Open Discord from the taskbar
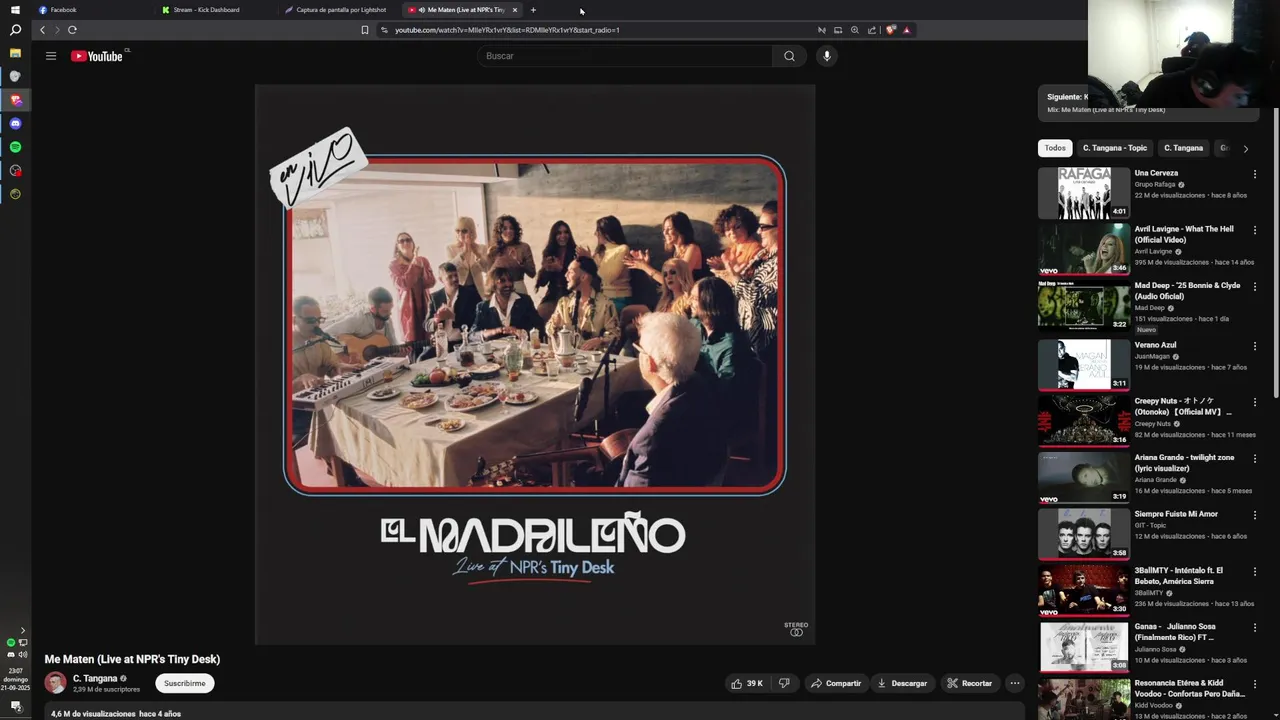The width and height of the screenshot is (1280, 720). (x=15, y=123)
